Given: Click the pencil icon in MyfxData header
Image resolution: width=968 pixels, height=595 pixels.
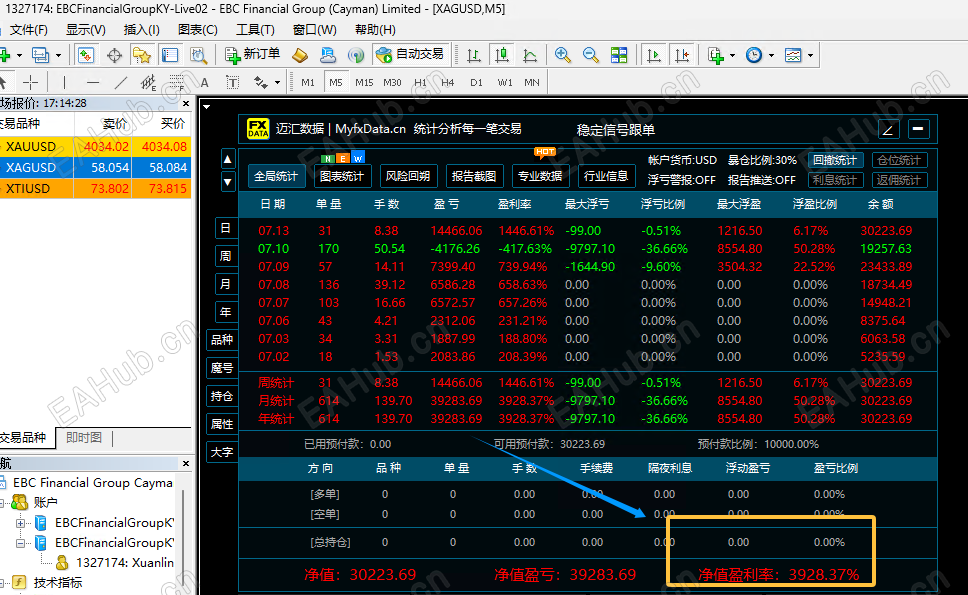Looking at the screenshot, I should click(888, 130).
